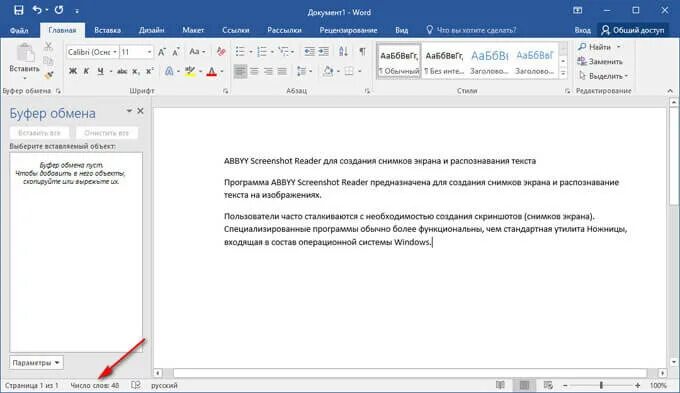Image resolution: width=680 pixels, height=393 pixels.
Task: Increase indent with the indent icon
Action: pos(324,52)
